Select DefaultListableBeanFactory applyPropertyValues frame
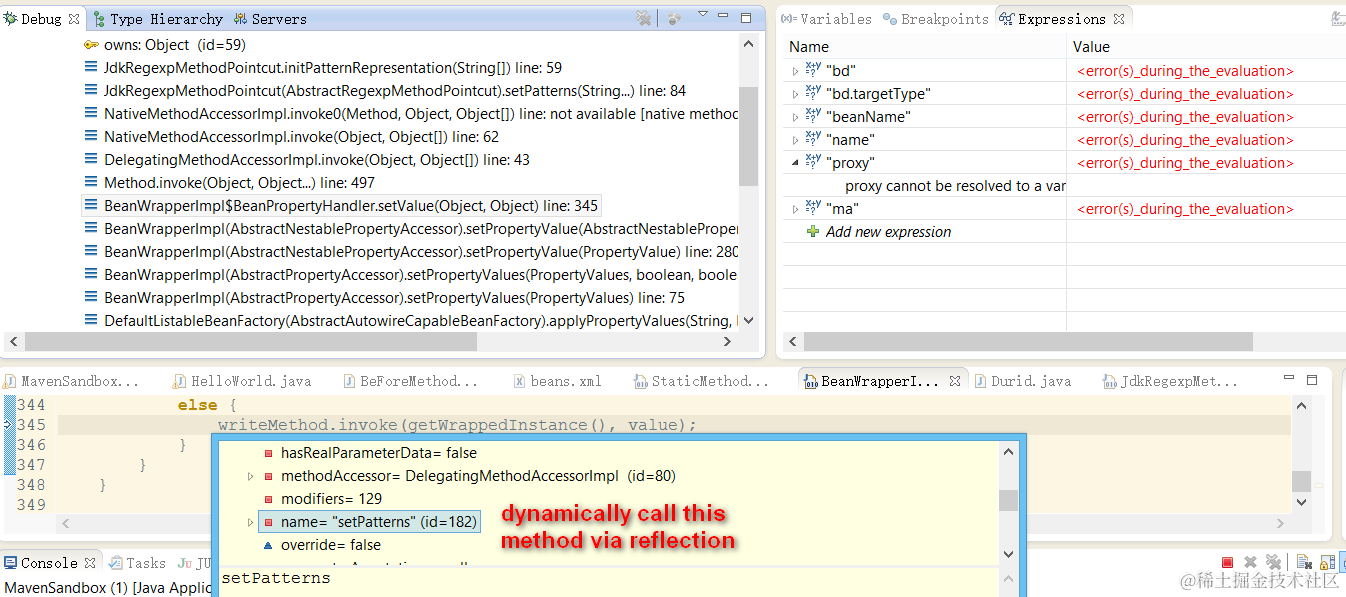 (x=411, y=321)
